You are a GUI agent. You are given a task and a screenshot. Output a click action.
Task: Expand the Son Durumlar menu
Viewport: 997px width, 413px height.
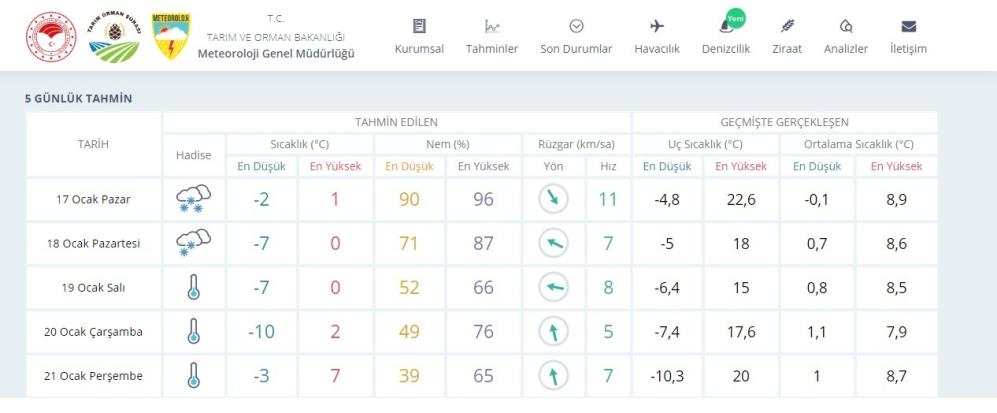pos(575,37)
